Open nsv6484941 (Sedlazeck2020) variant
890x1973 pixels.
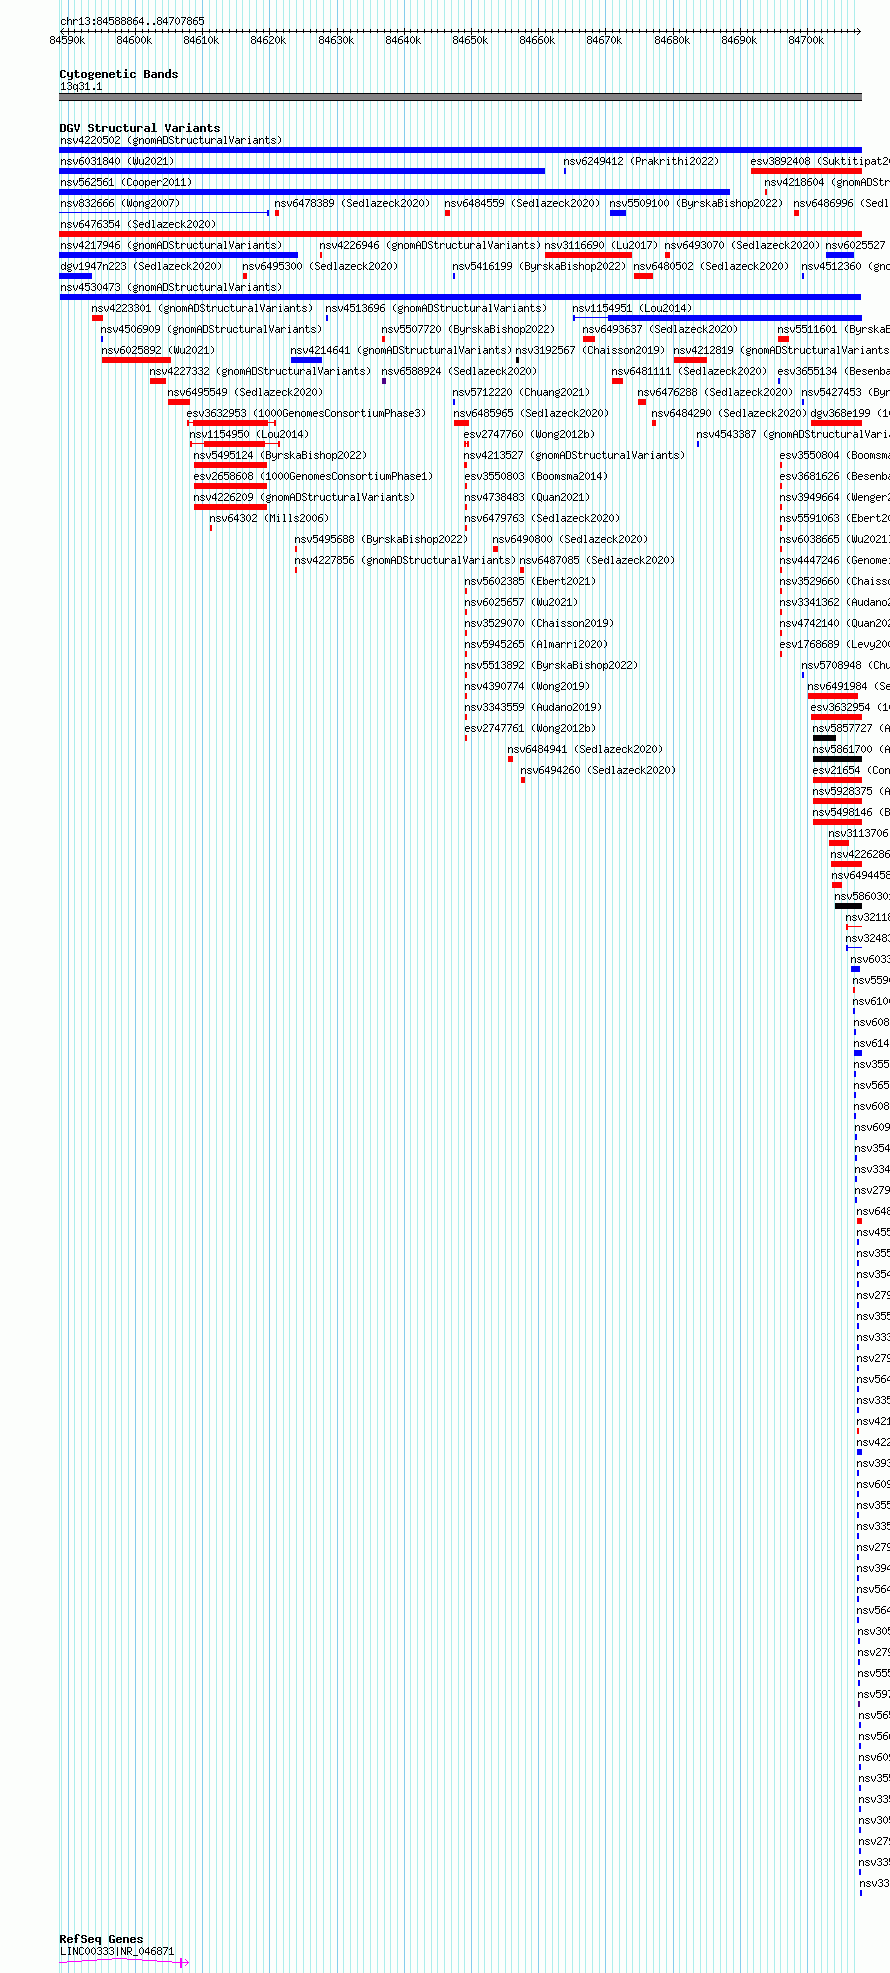(x=585, y=749)
